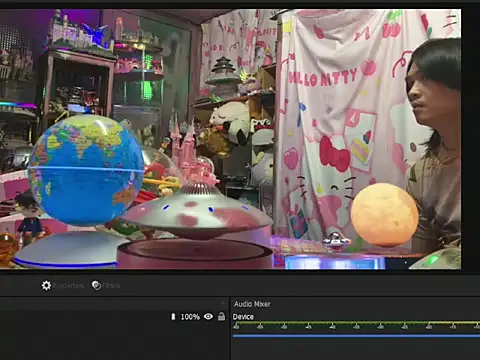The height and width of the screenshot is (360, 480).
Task: Adjust the blue Device volume slider
Action: 356,336
